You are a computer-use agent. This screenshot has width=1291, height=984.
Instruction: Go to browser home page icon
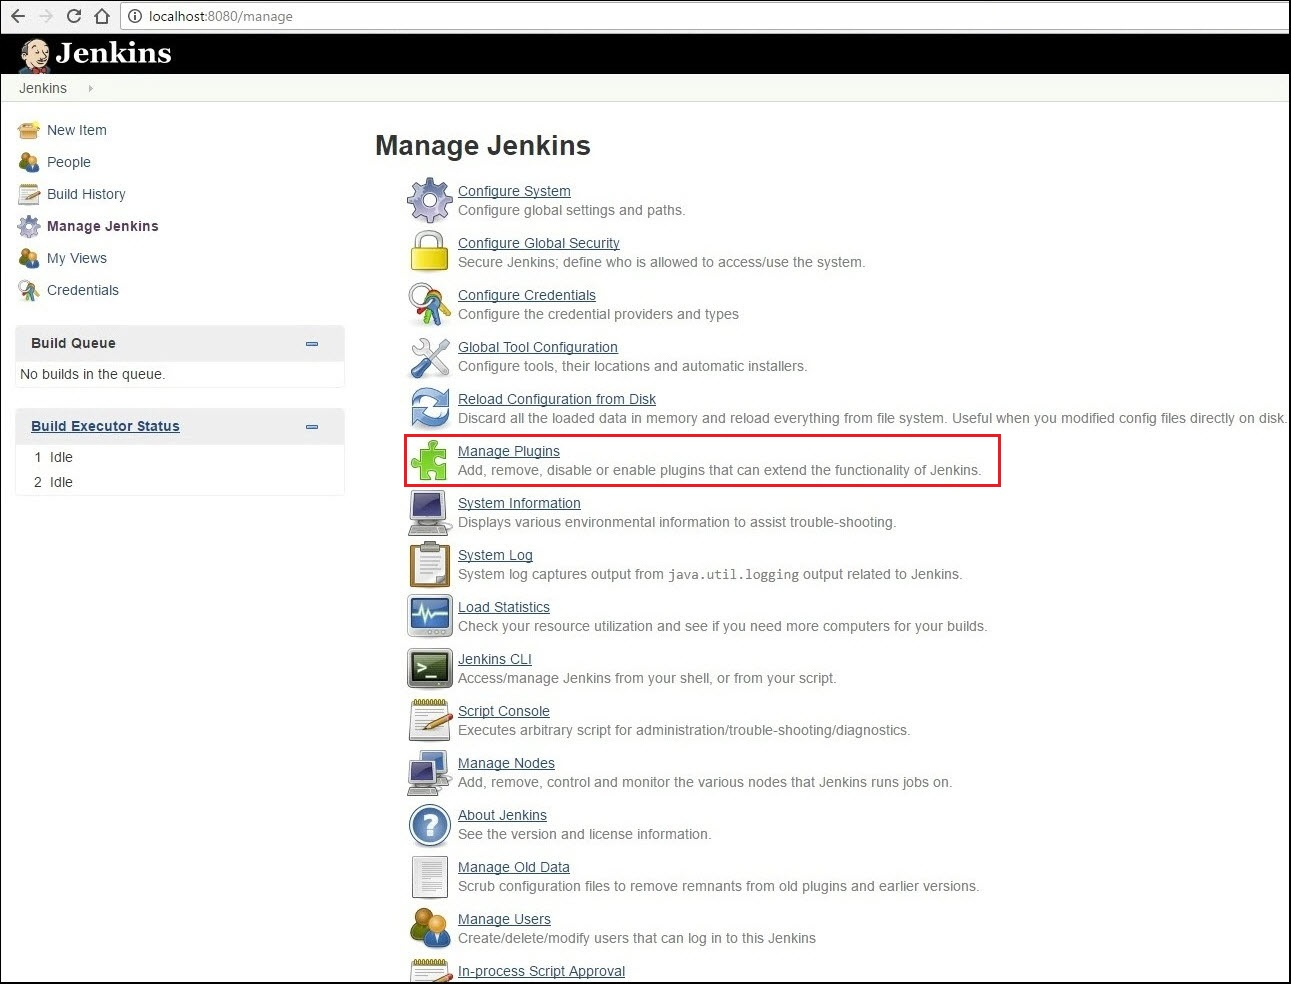pos(102,16)
